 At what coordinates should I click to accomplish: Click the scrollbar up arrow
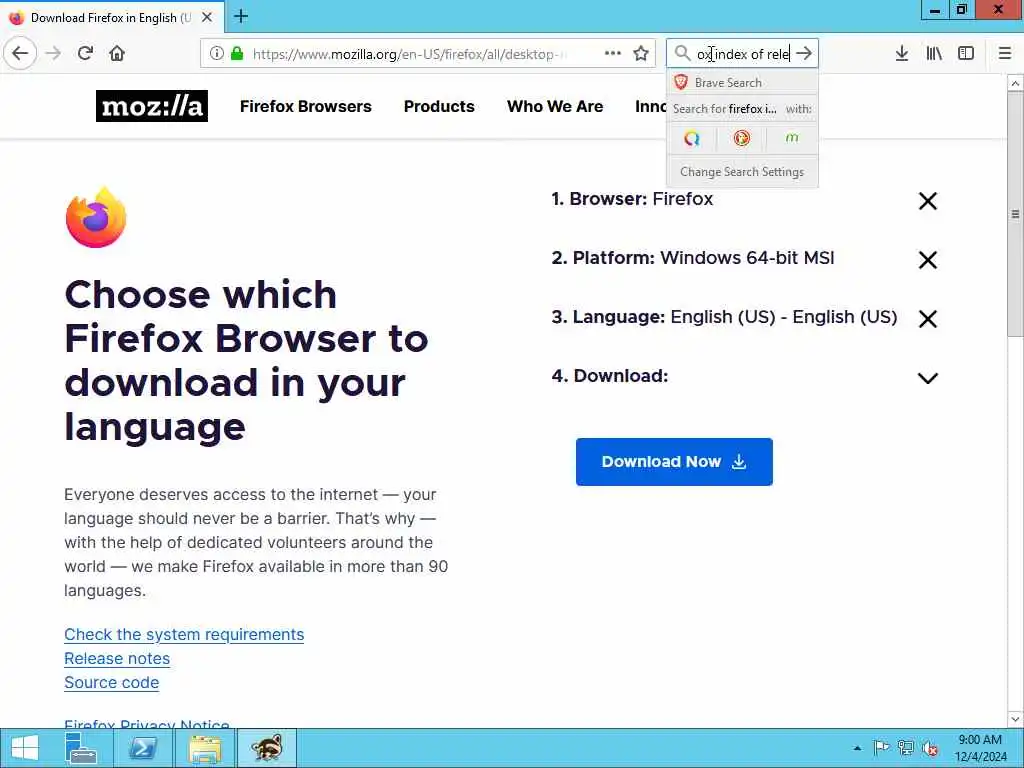1015,83
